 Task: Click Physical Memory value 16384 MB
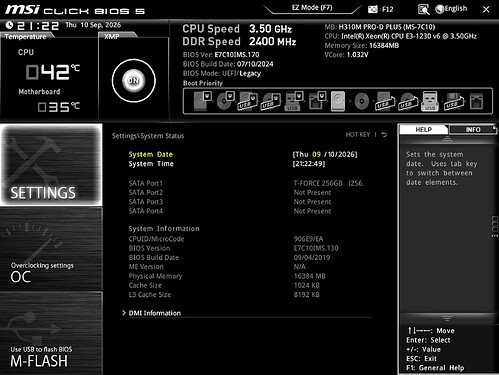309,276
